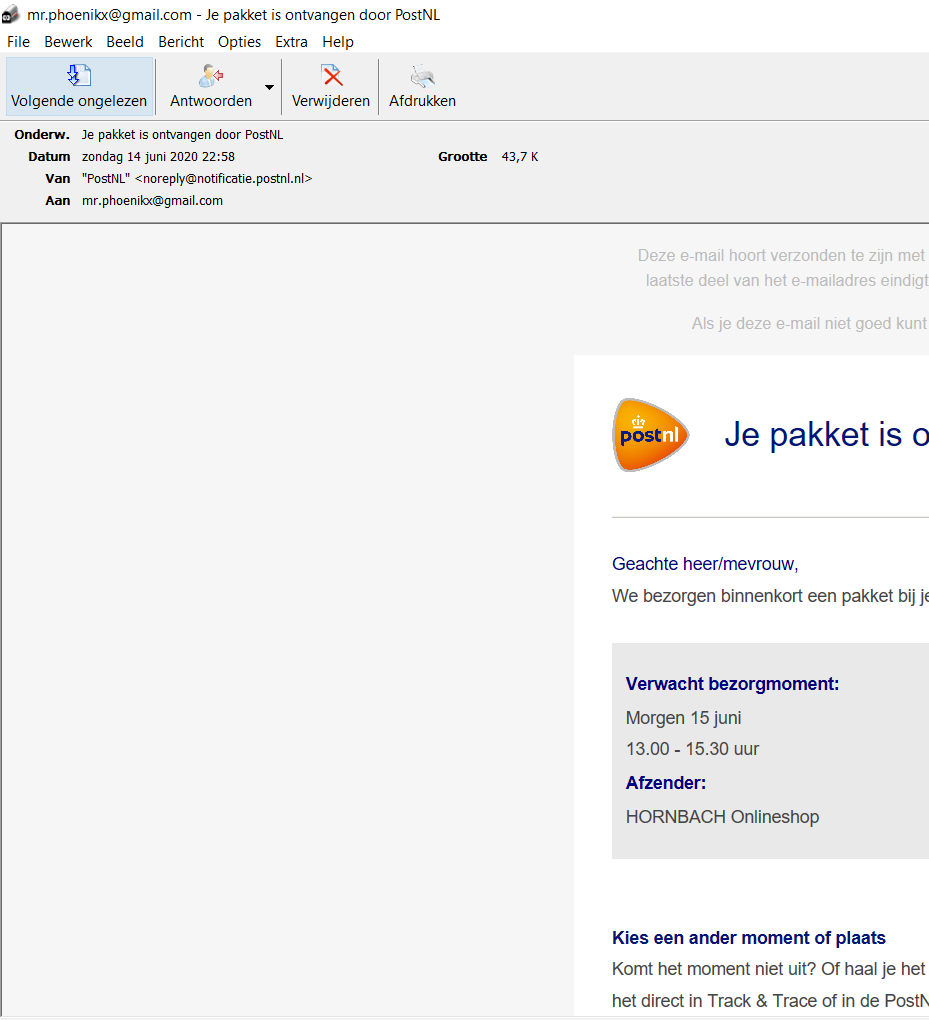Click the size value 43,7 K
The image size is (929, 1020).
tap(520, 157)
